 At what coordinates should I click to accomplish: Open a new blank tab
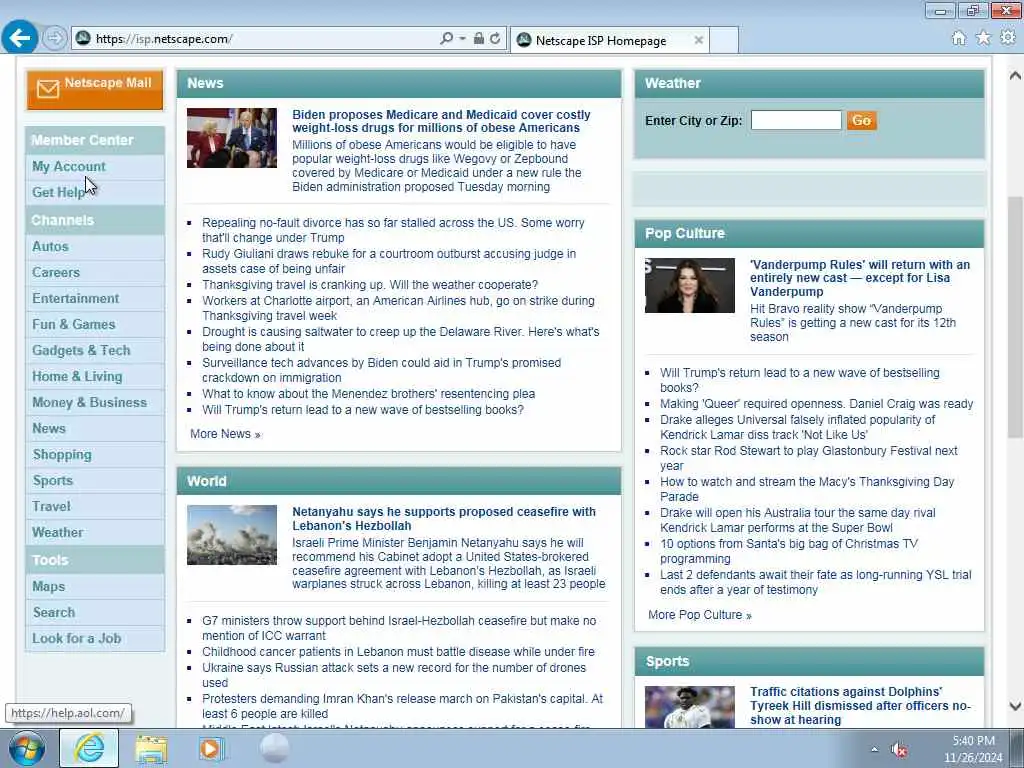pyautogui.click(x=724, y=40)
